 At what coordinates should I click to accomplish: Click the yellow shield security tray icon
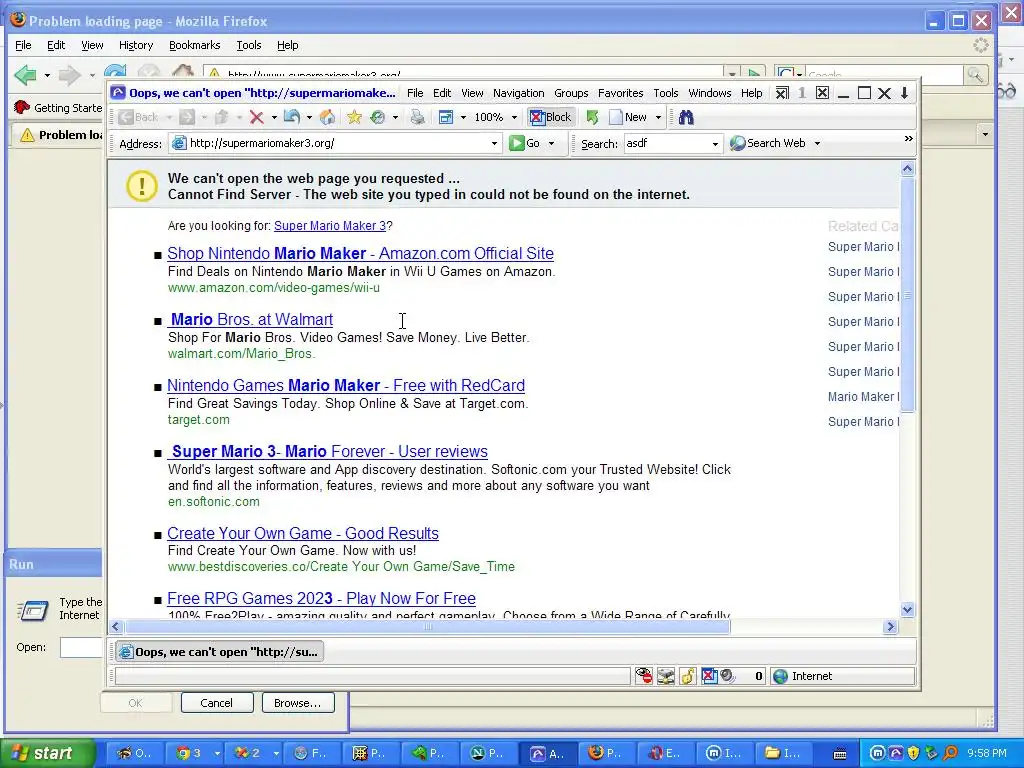point(914,754)
